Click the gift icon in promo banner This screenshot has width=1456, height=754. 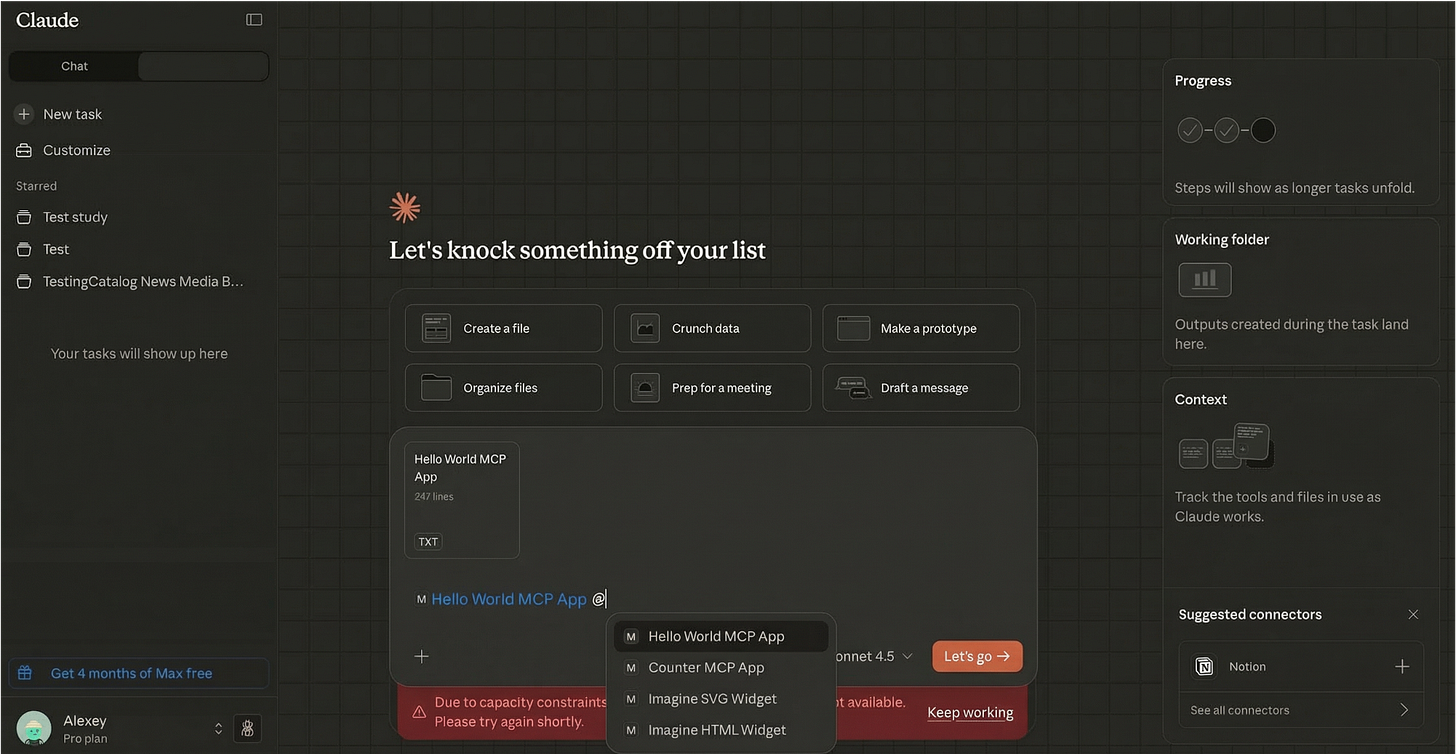click(x=26, y=673)
